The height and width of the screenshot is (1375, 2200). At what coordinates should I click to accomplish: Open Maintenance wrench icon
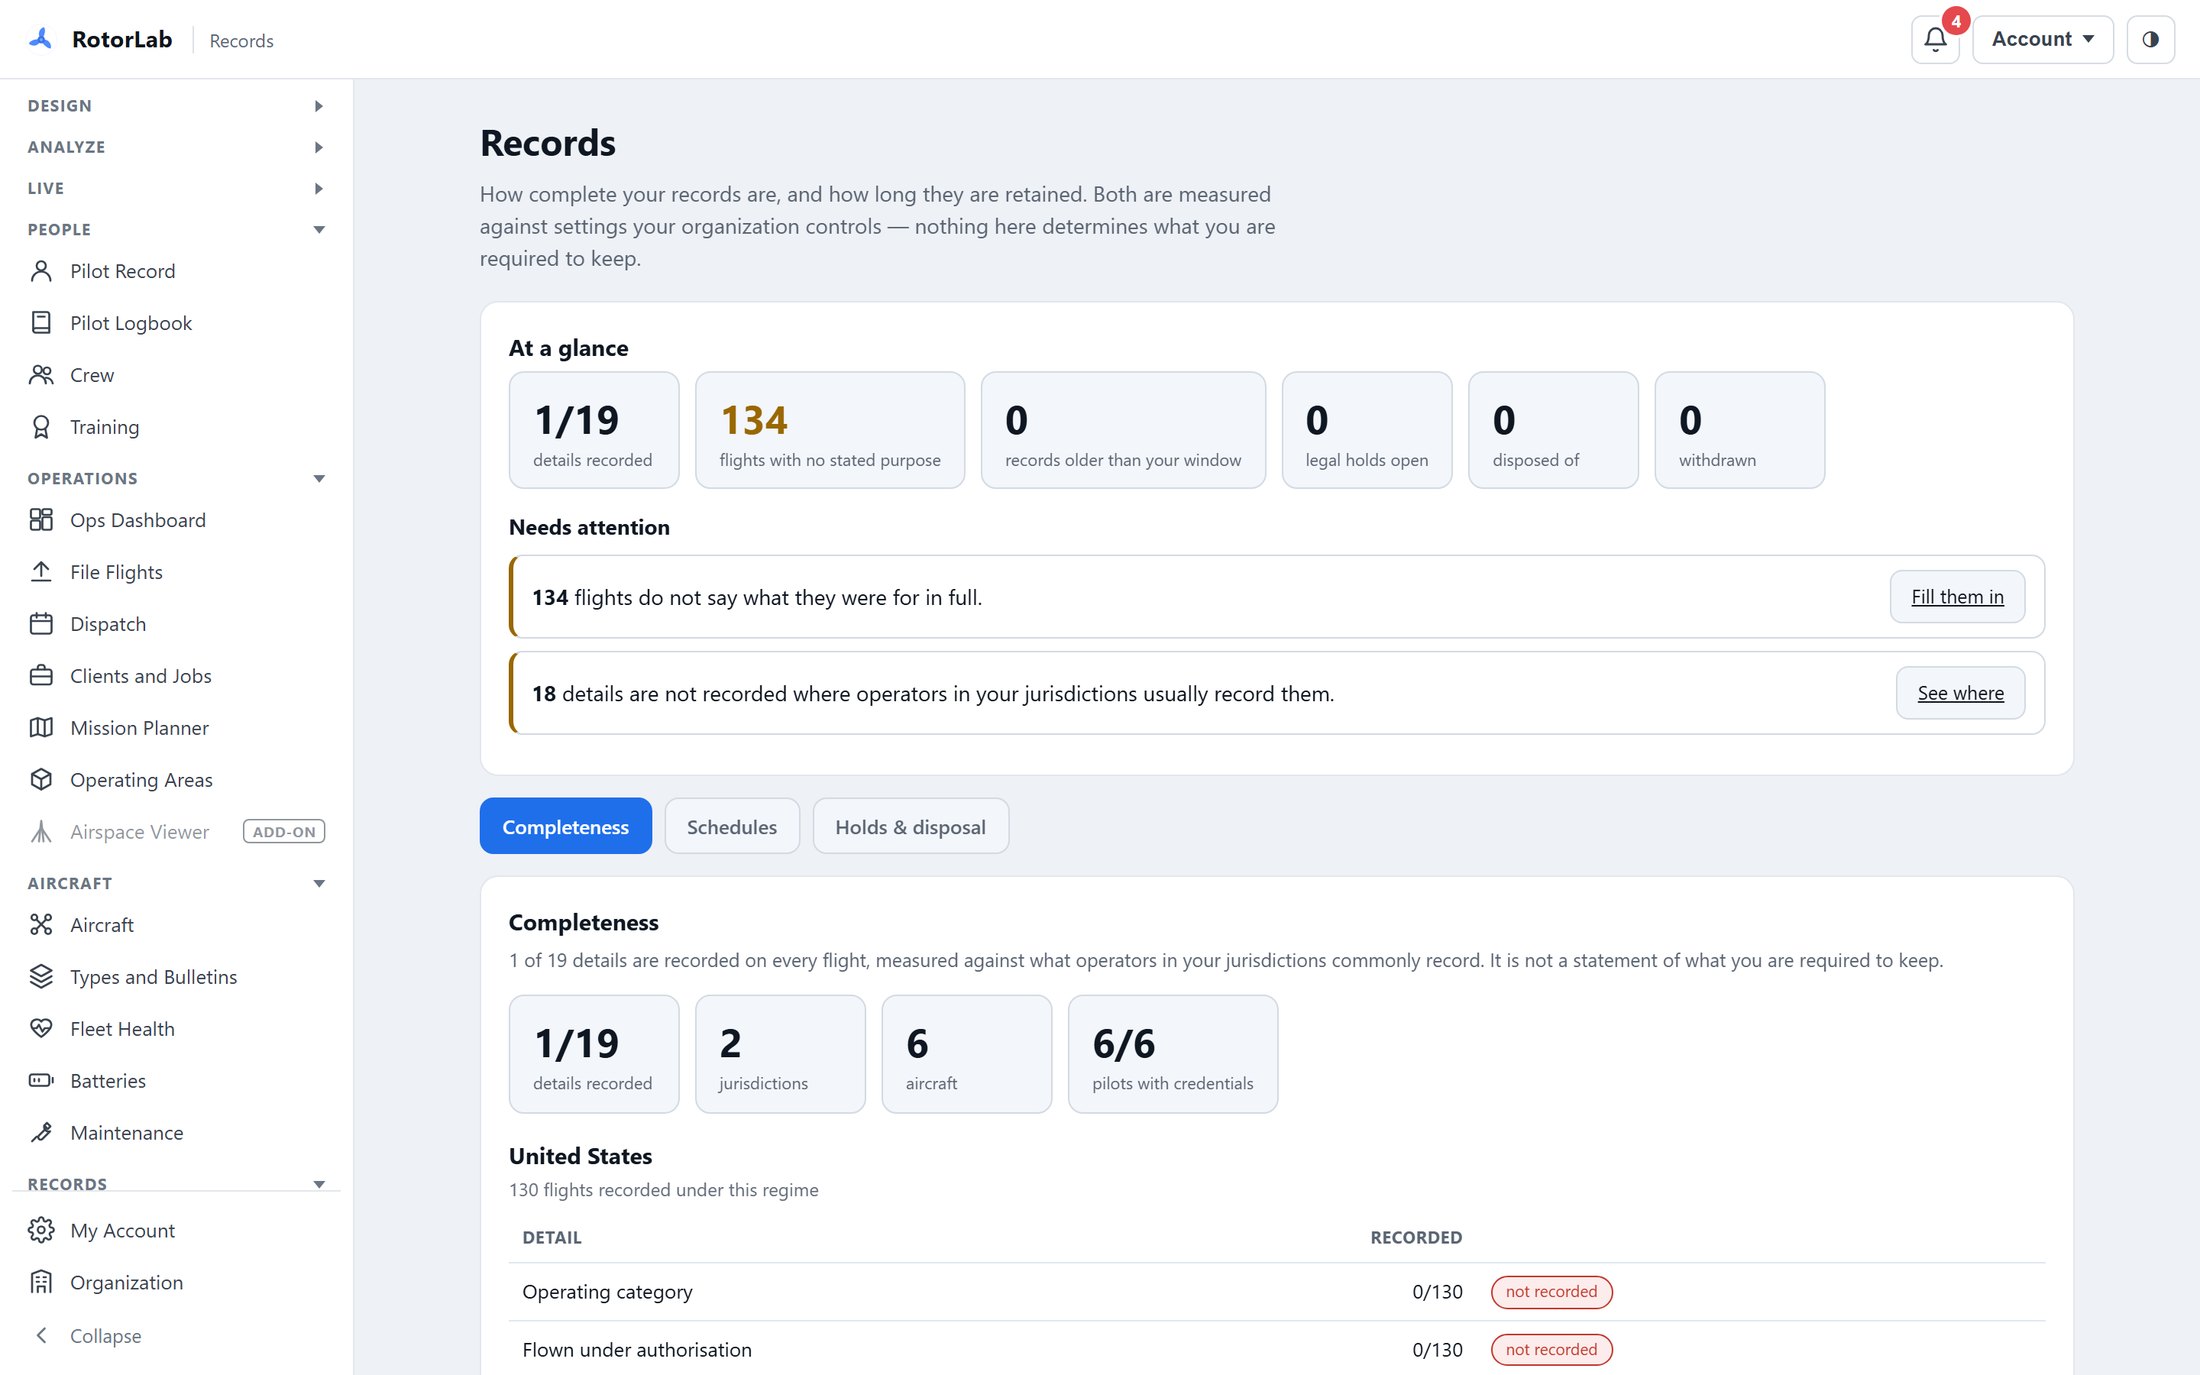[x=41, y=1133]
